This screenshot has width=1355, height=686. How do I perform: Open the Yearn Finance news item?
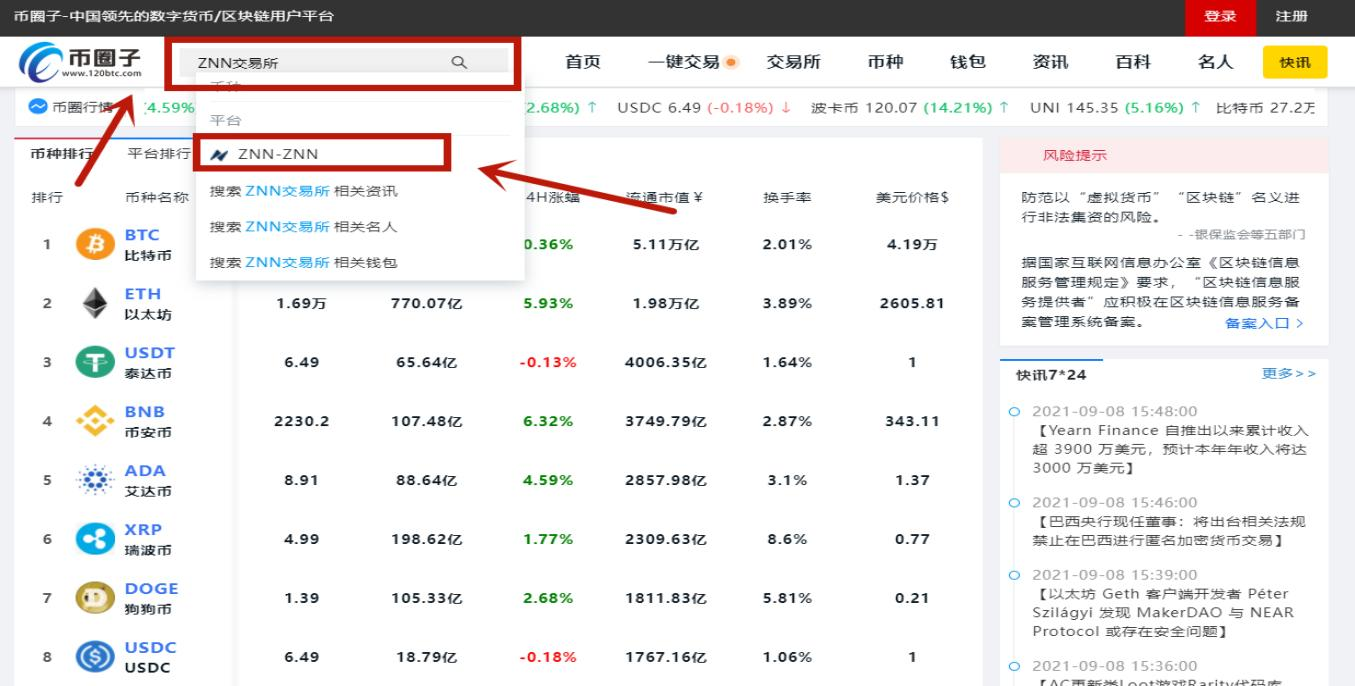click(x=1169, y=449)
